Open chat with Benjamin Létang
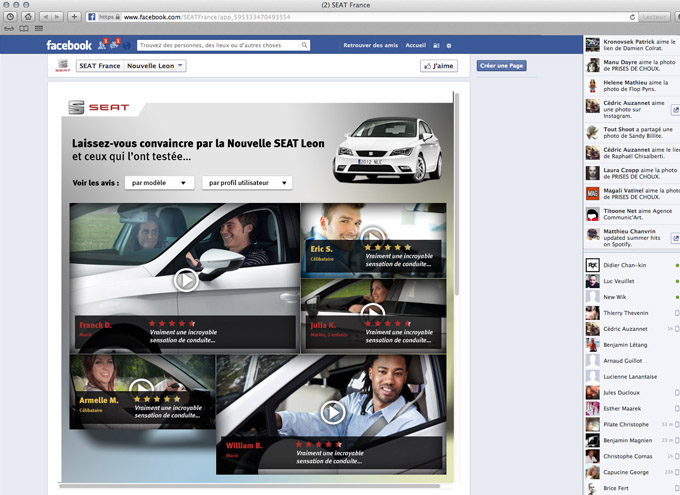Screen dimensions: 680x495 click(632, 345)
